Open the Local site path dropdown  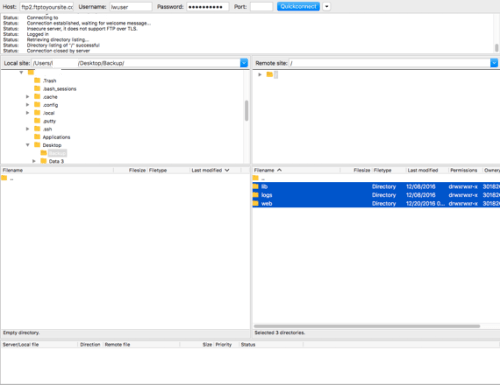(x=244, y=63)
